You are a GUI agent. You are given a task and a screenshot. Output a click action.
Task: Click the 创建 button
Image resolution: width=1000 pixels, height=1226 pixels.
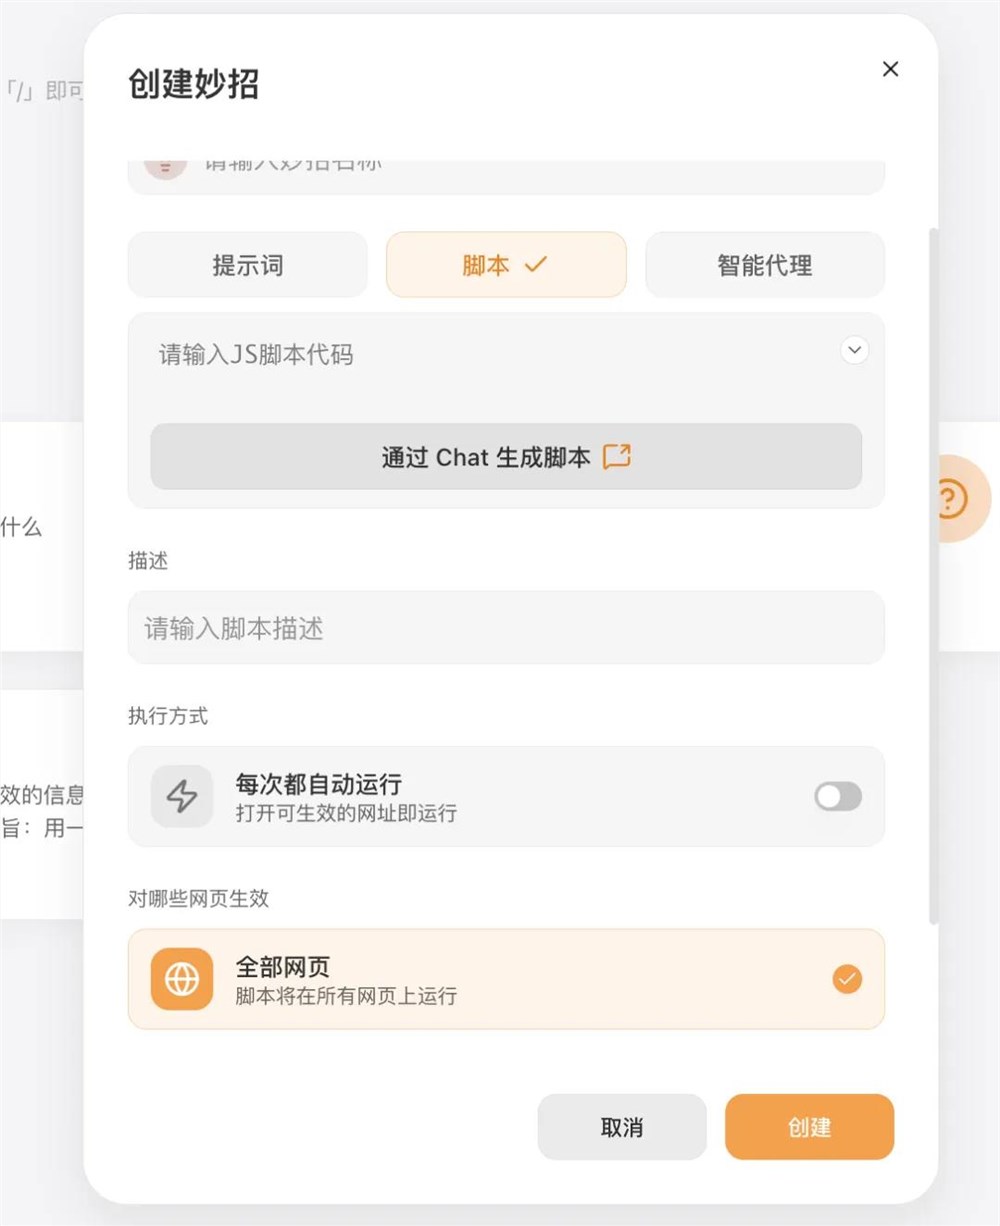[809, 1126]
